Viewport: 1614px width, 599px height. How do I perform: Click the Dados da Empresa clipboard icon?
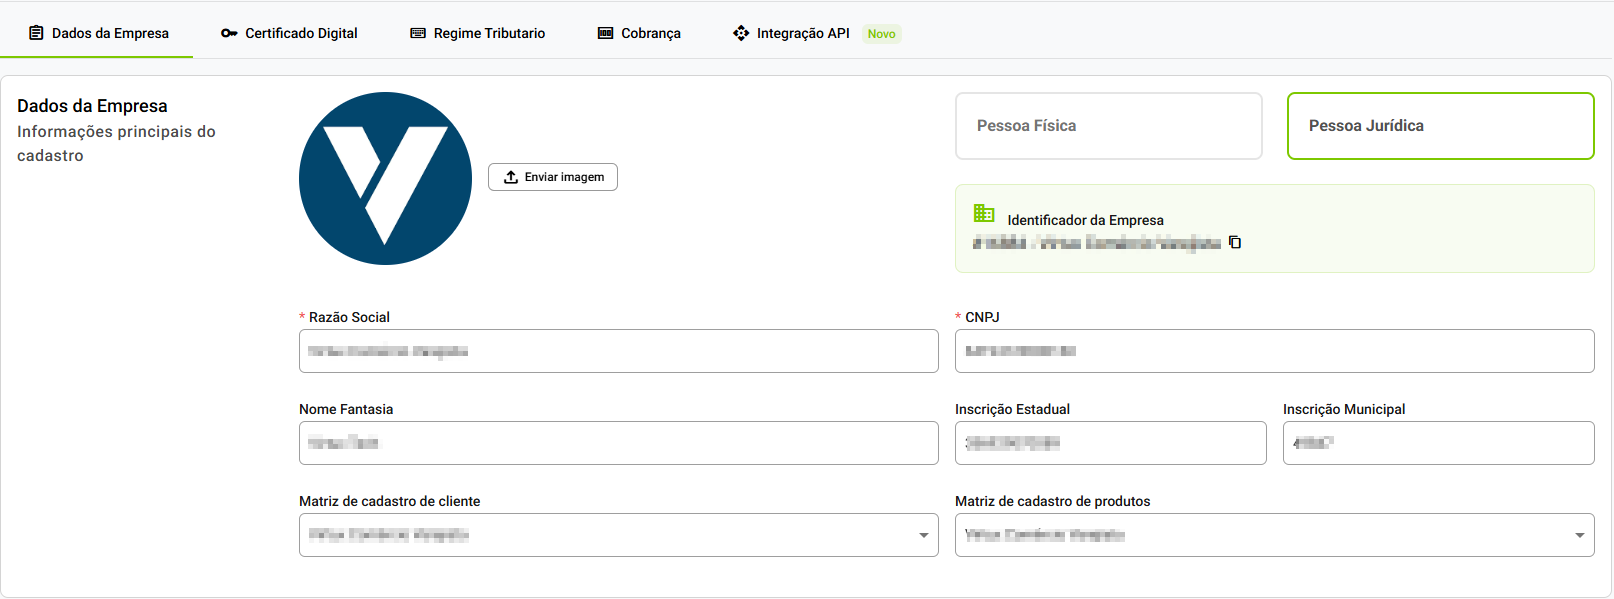coord(36,33)
